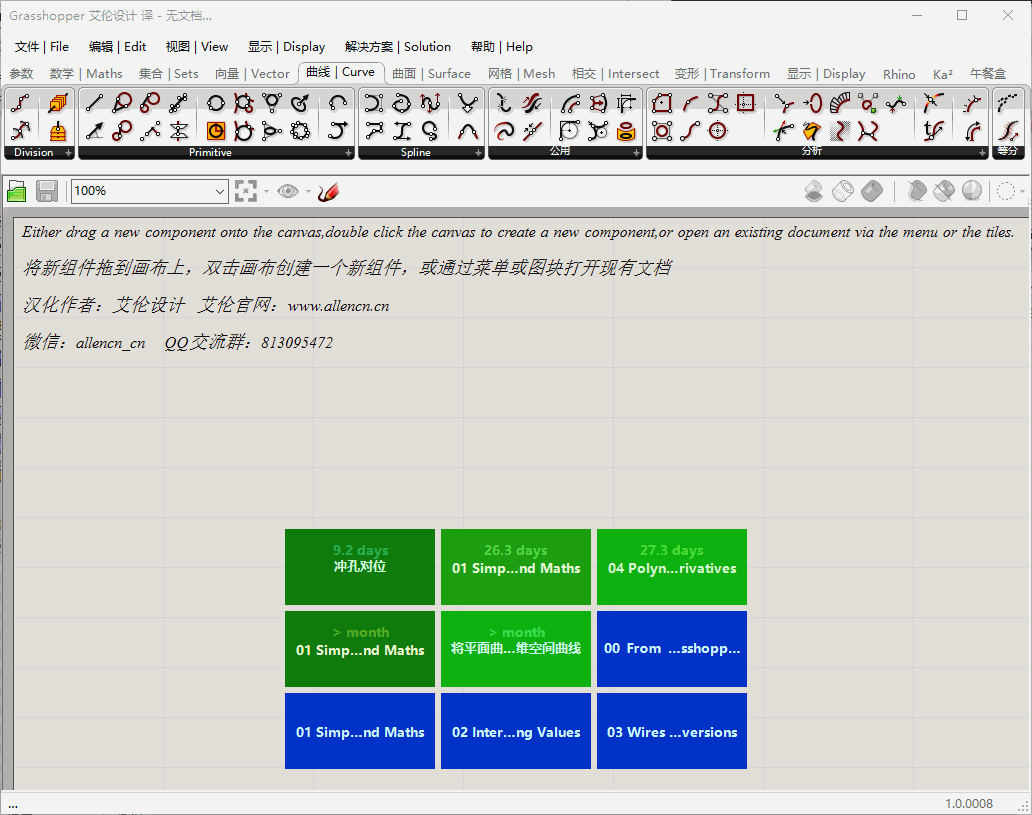The width and height of the screenshot is (1032, 815).
Task: Select the Curve Closest Point icon
Action: click(x=783, y=103)
